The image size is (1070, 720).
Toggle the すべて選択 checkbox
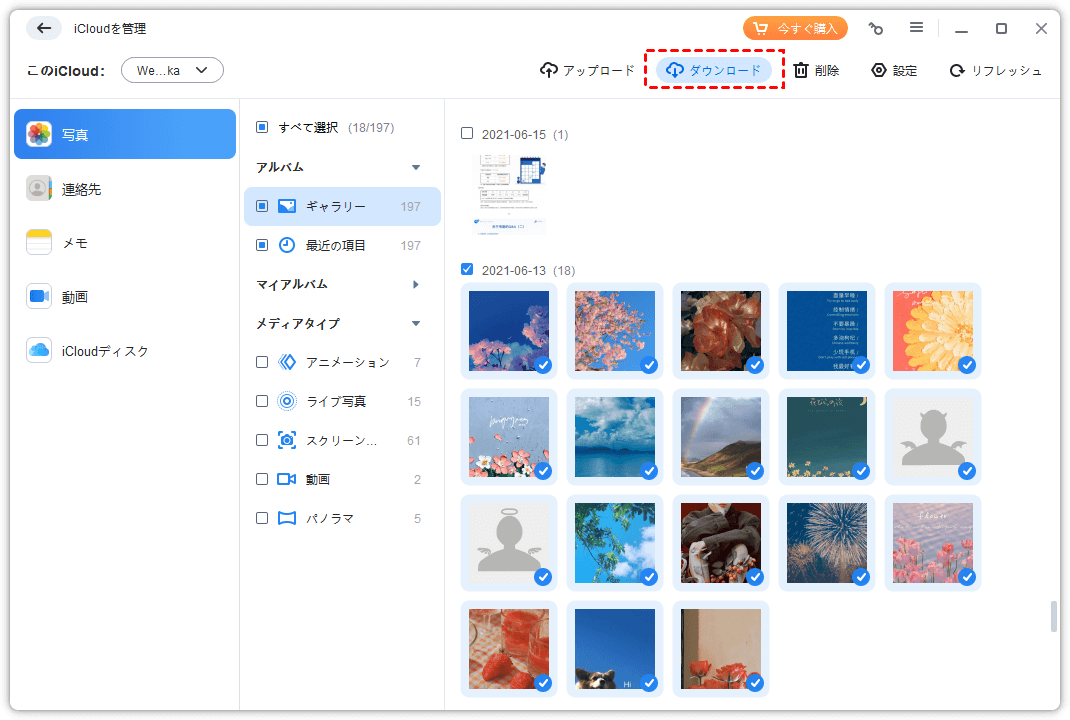click(262, 127)
